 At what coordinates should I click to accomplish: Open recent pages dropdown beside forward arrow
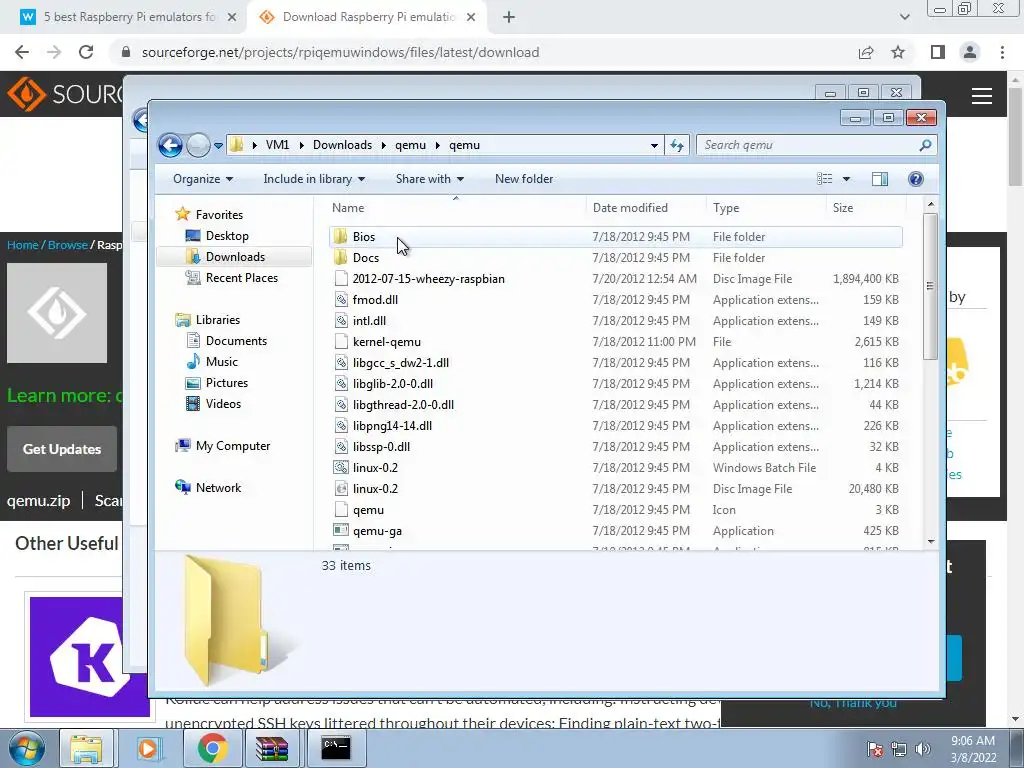pyautogui.click(x=218, y=146)
